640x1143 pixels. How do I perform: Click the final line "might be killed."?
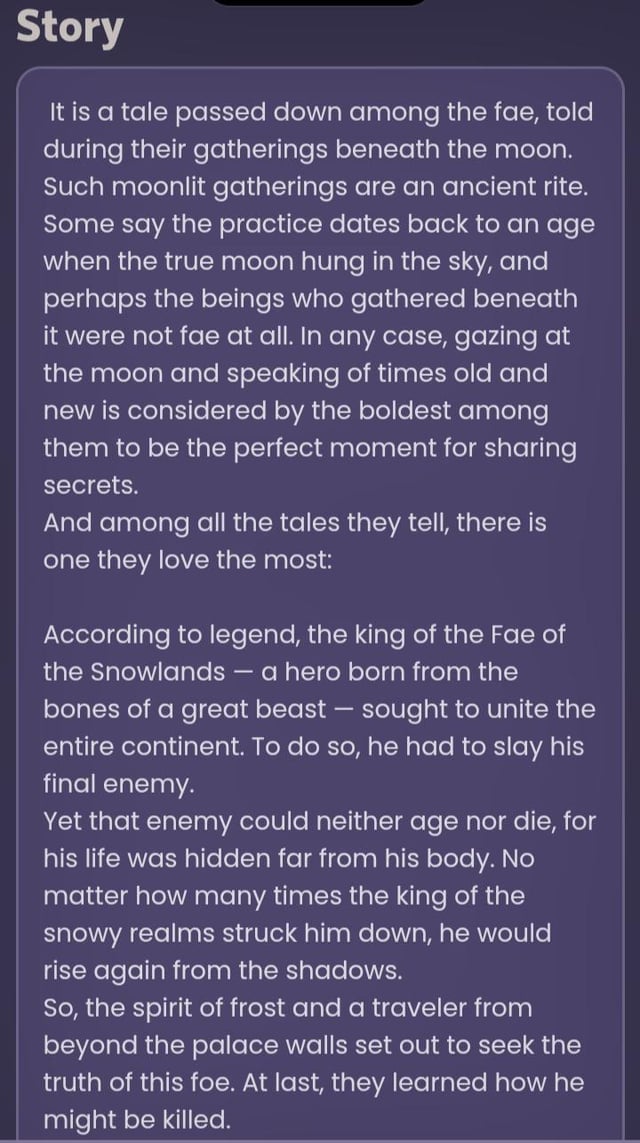point(142,1120)
